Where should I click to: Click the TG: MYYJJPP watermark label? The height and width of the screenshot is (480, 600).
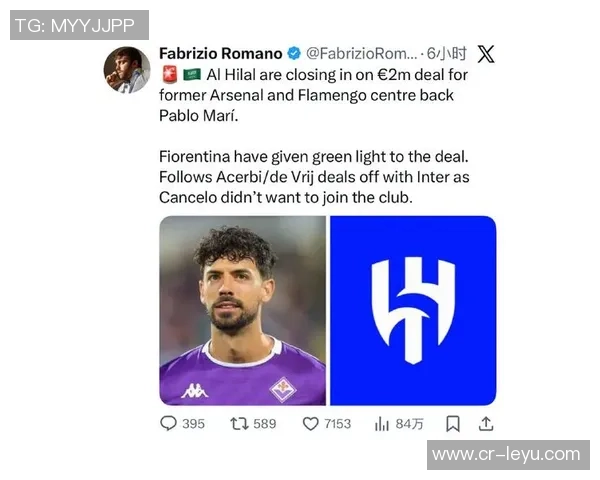coord(79,25)
